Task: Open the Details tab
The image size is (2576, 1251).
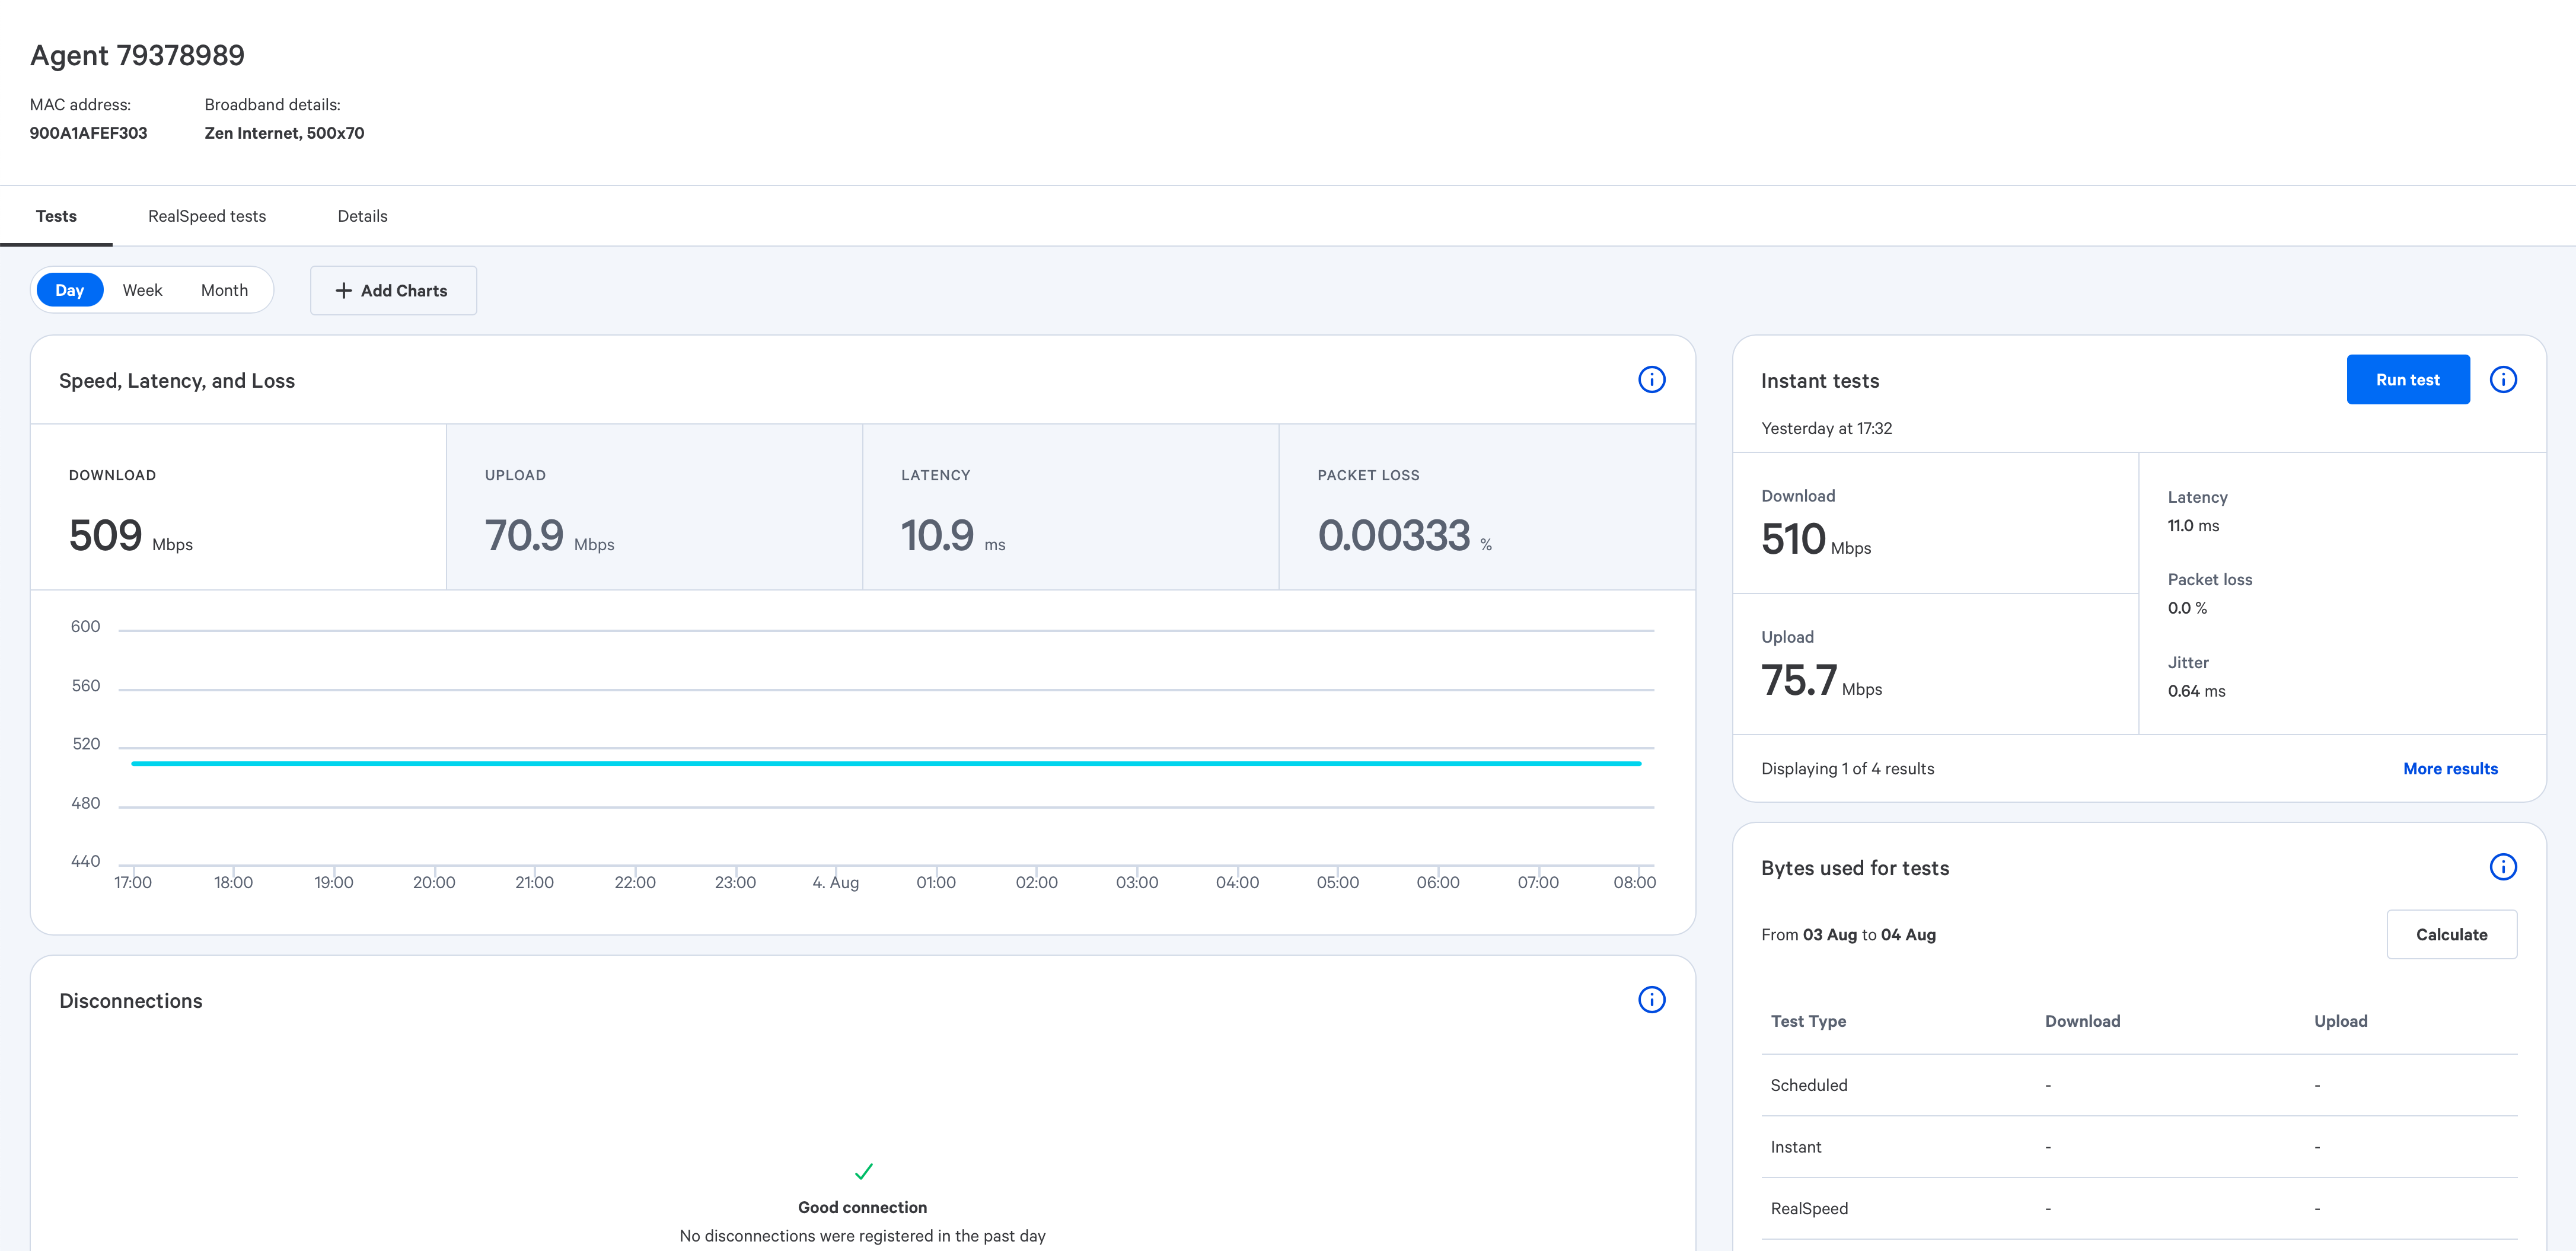Action: click(x=362, y=216)
